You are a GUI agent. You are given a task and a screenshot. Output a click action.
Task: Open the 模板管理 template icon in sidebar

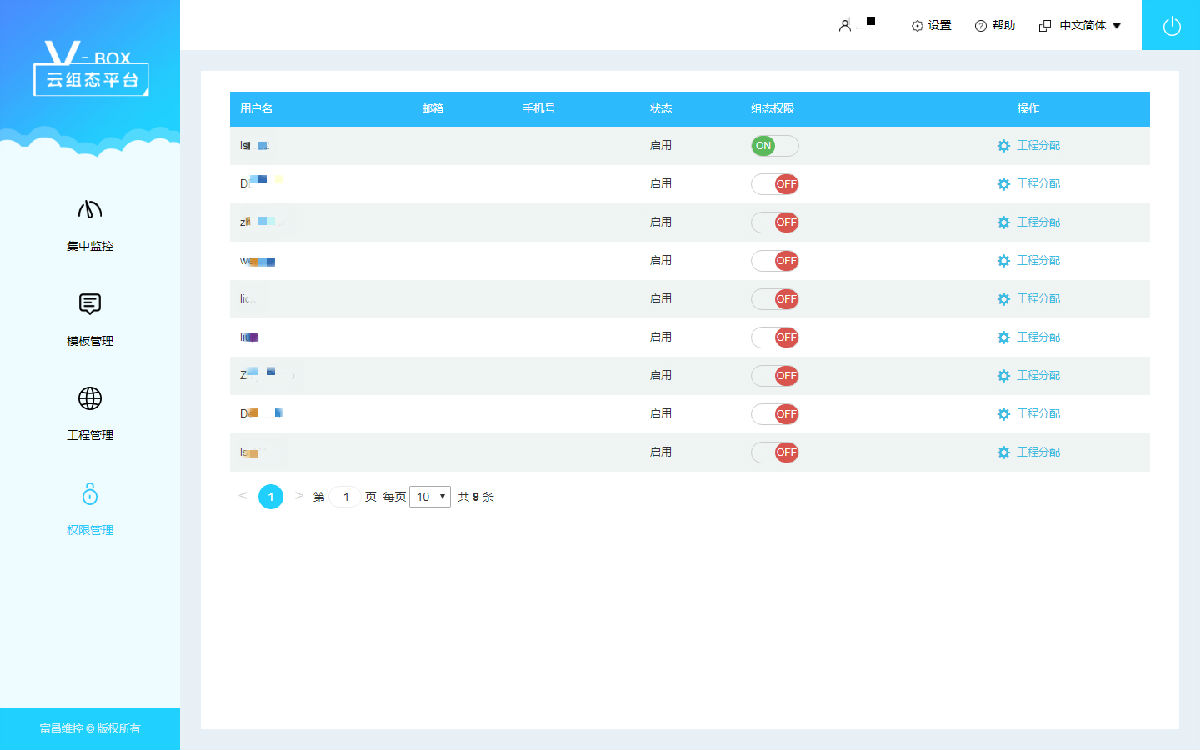click(90, 304)
